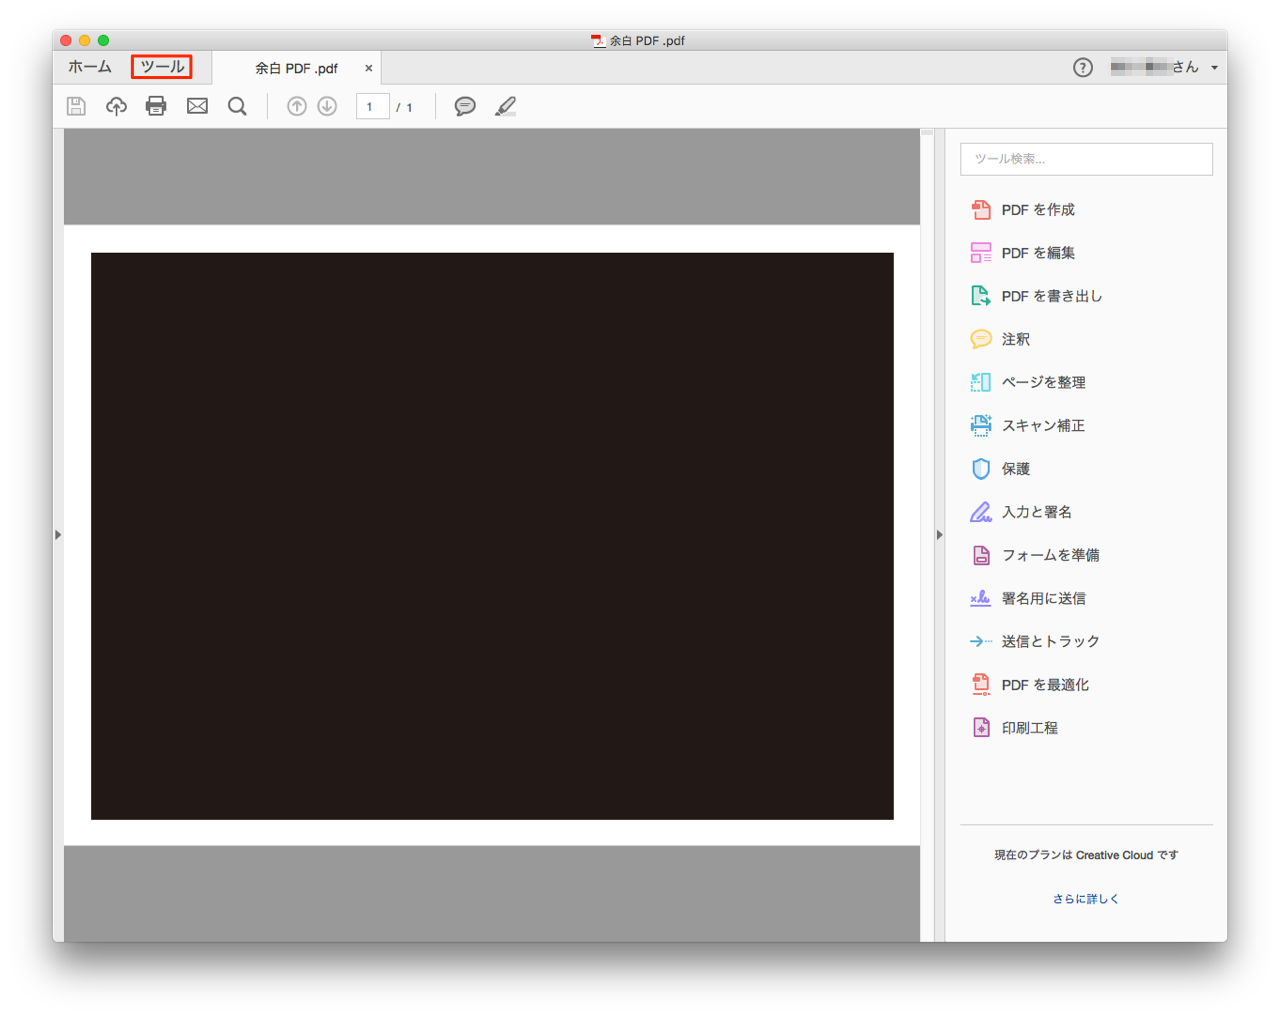Open the Print icon in toolbar
This screenshot has width=1280, height=1017.
click(x=156, y=106)
